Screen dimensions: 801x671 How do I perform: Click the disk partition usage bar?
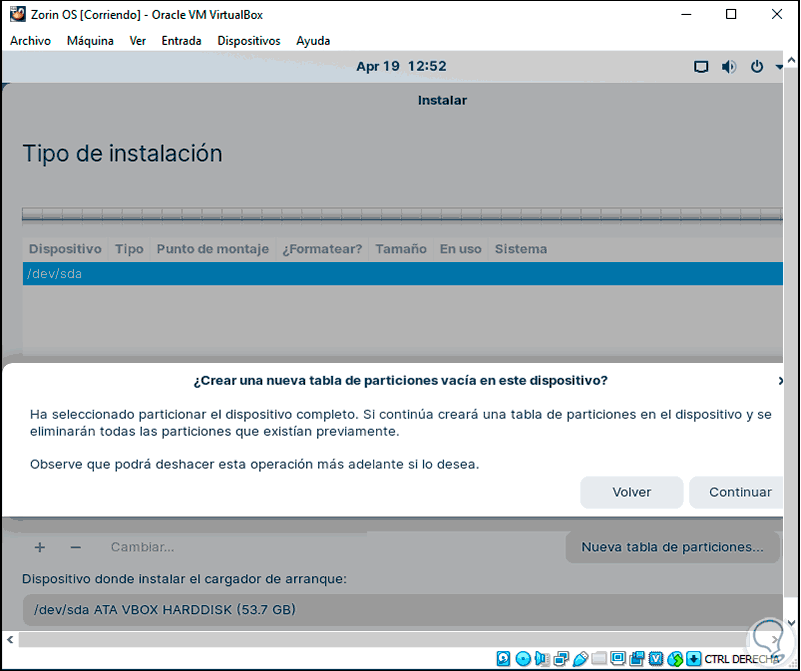[403, 215]
